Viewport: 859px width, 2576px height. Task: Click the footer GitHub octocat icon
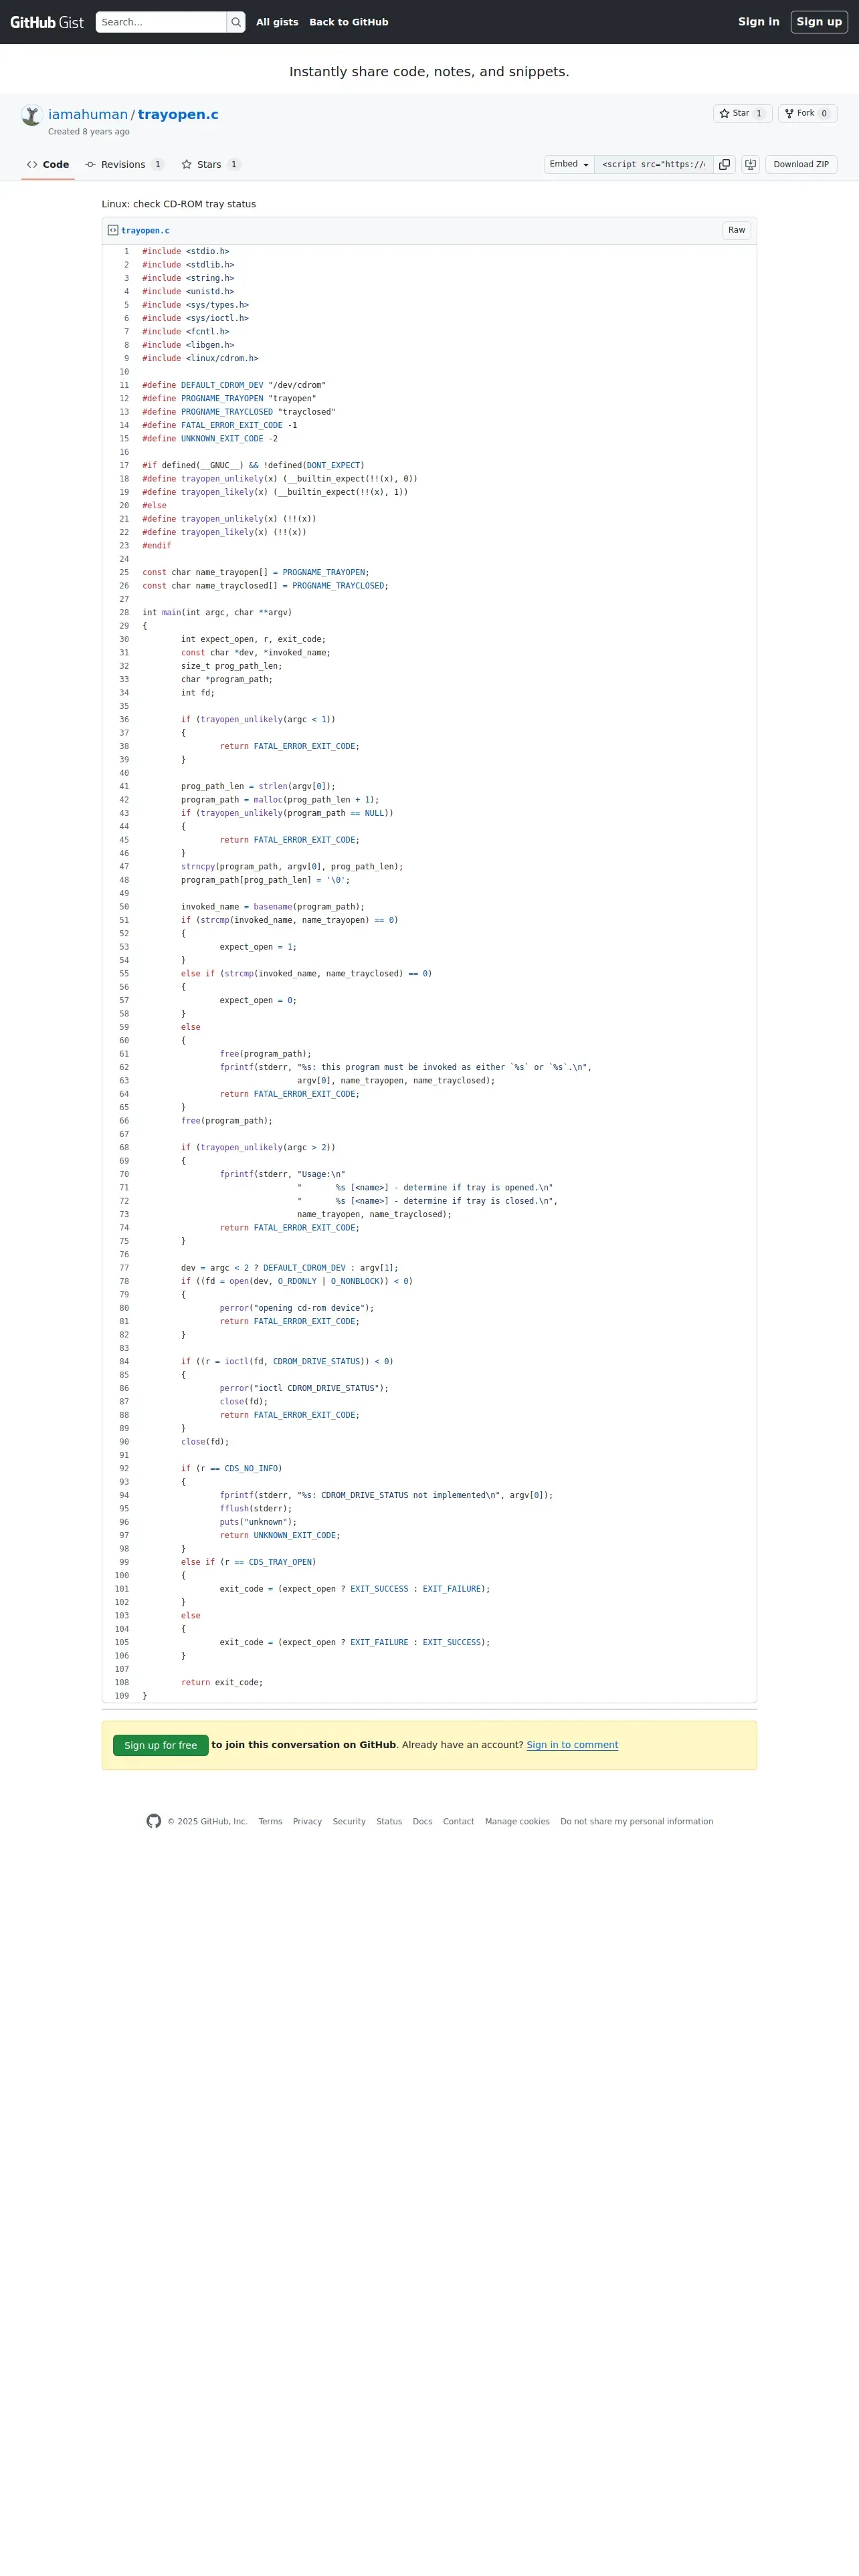(154, 1822)
